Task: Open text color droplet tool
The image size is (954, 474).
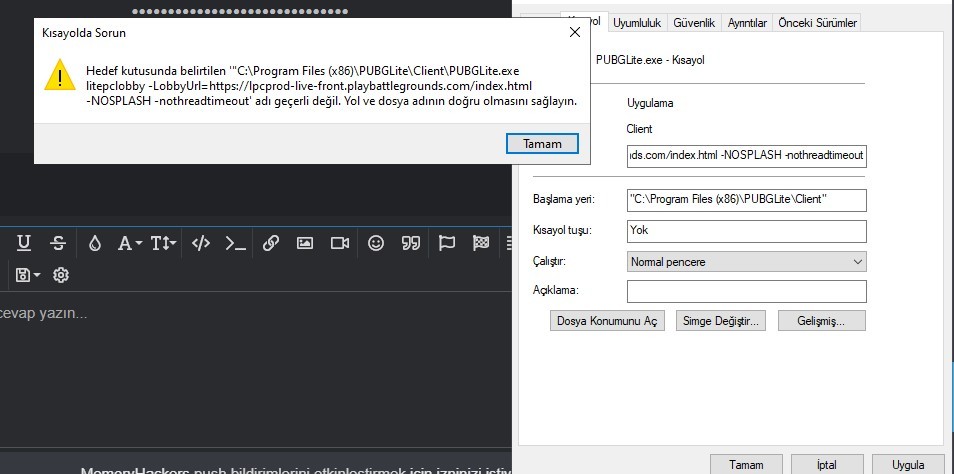Action: 94,243
